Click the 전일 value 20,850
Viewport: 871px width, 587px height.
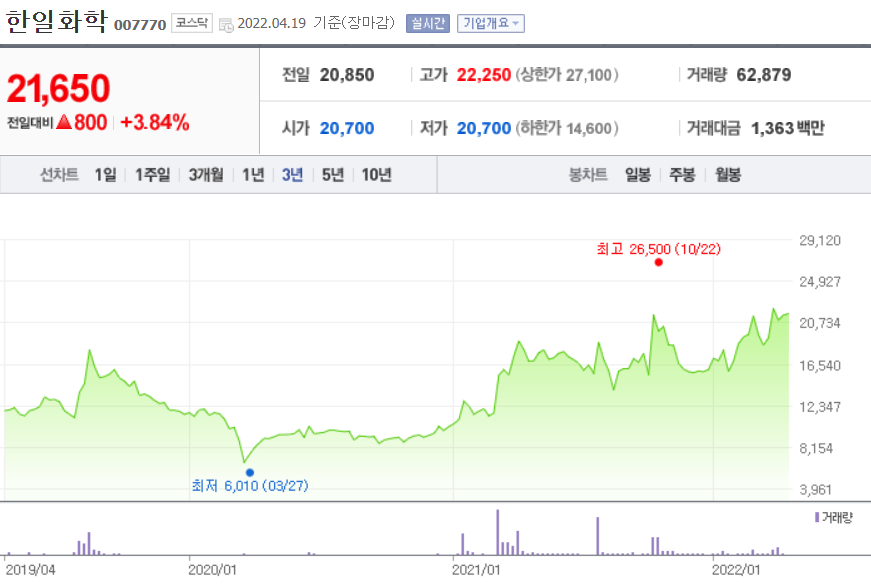pos(347,75)
